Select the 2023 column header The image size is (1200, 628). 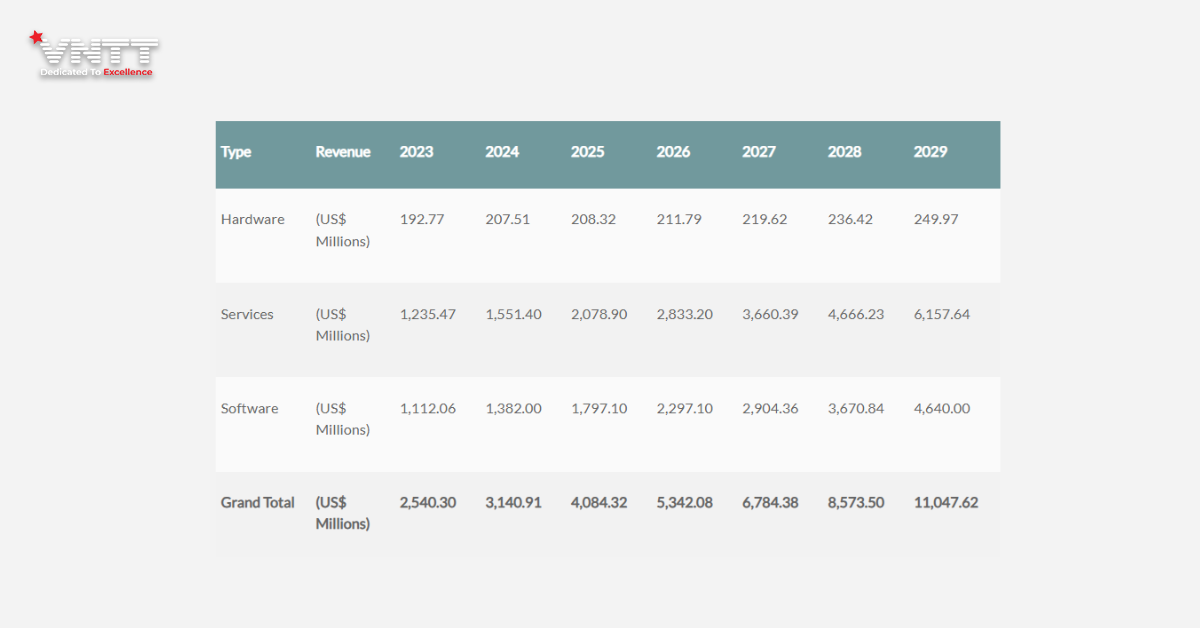click(x=417, y=152)
